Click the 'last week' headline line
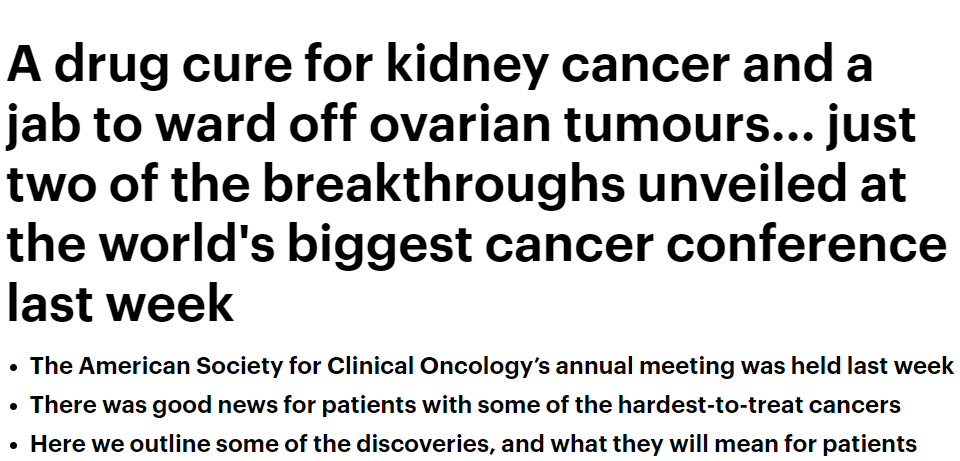The height and width of the screenshot is (461, 960). 120,302
